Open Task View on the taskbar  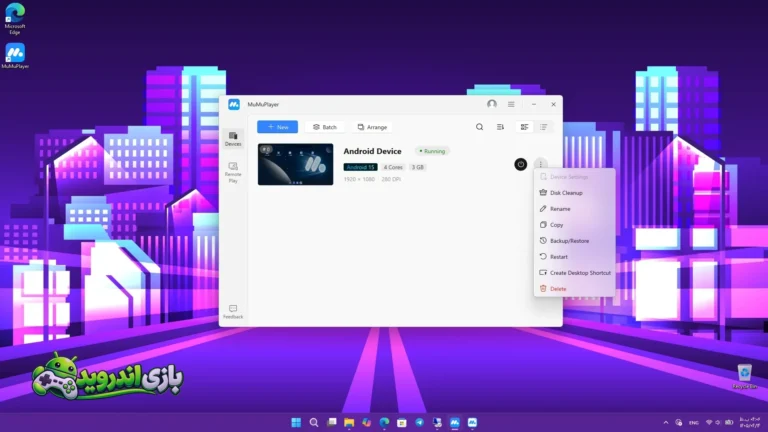pos(332,422)
